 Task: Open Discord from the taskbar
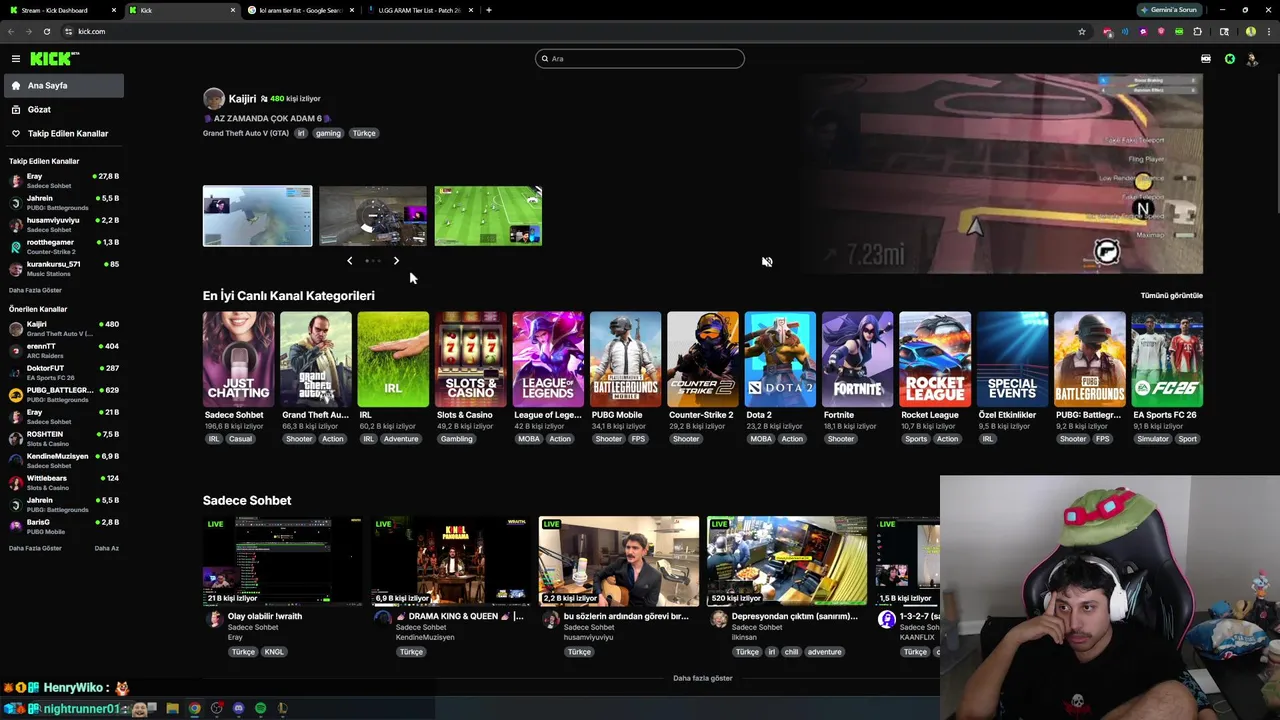click(x=238, y=708)
